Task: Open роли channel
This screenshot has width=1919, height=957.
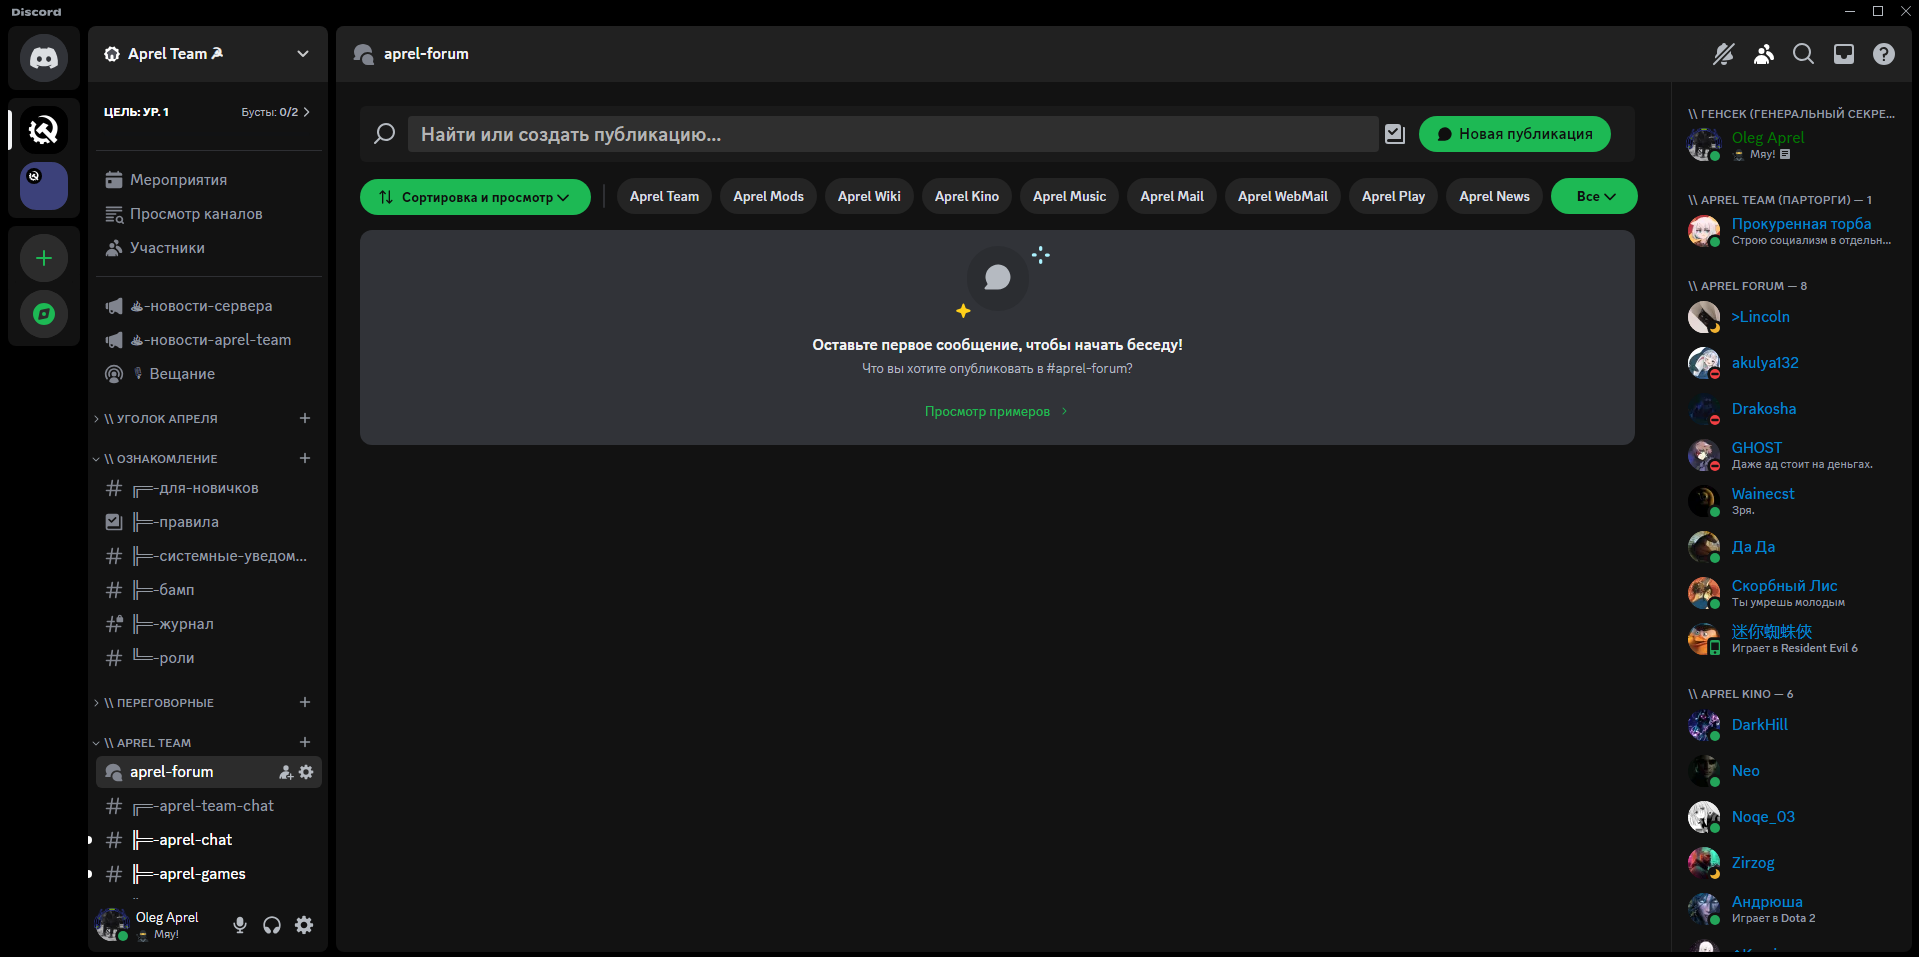Action: 209,658
